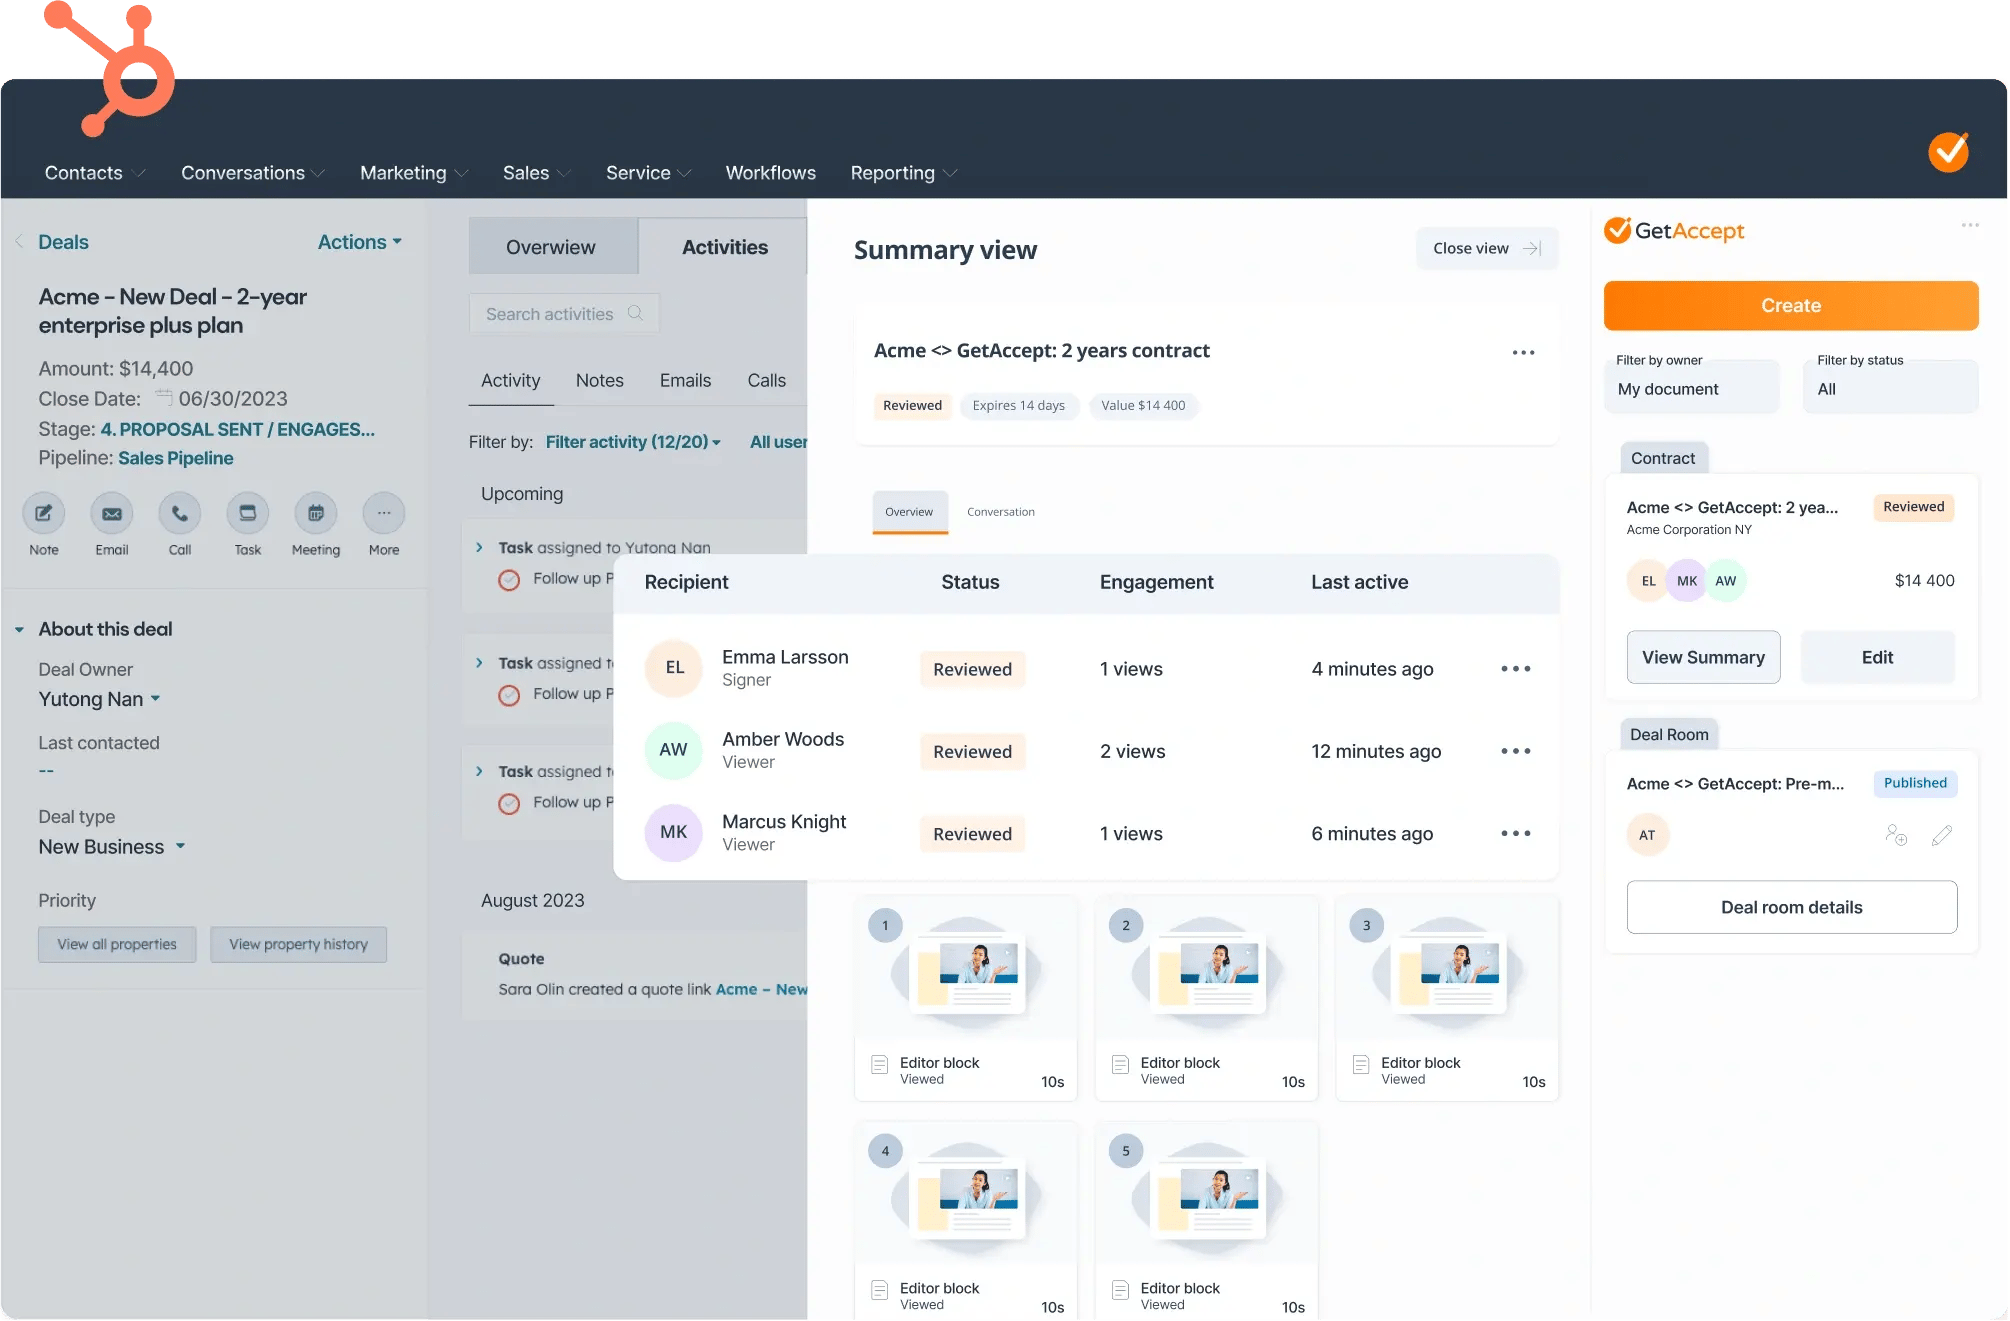2010x1321 pixels.
Task: Click the Call phone icon
Action: point(180,514)
